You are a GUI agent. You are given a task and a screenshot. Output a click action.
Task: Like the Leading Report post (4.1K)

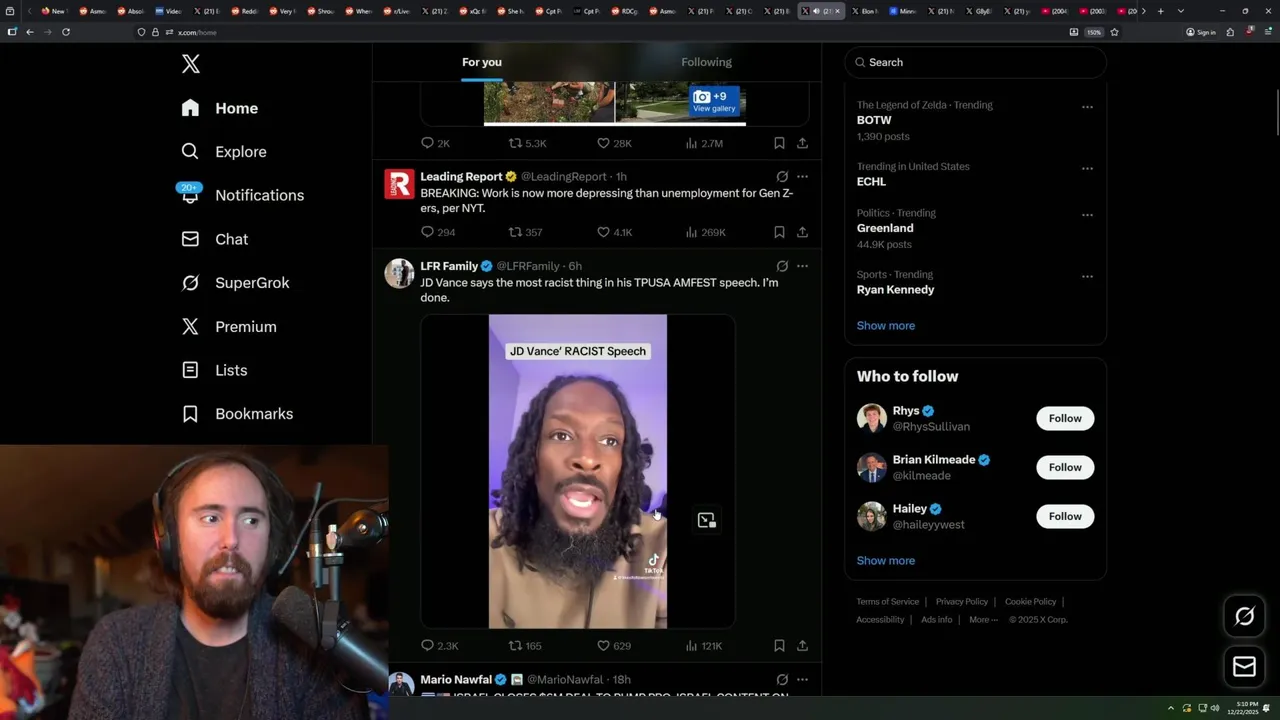tap(614, 232)
